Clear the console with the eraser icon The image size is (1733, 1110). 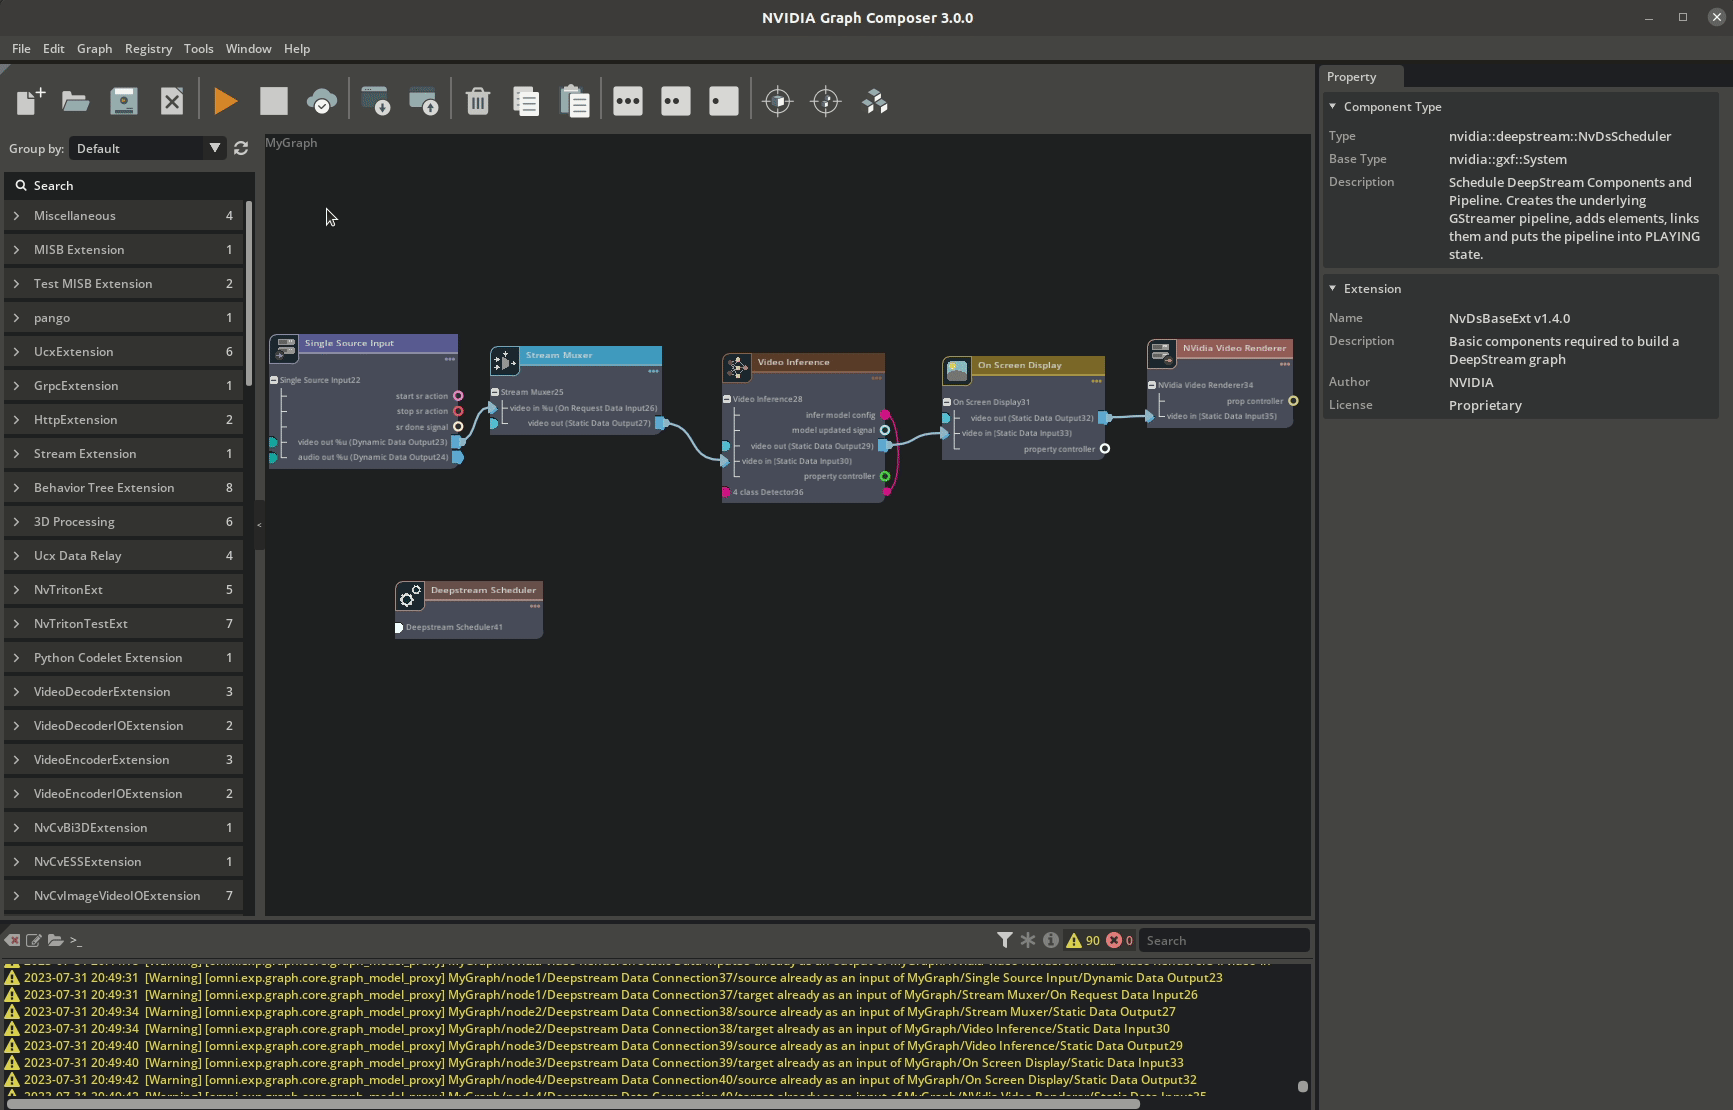[12, 940]
